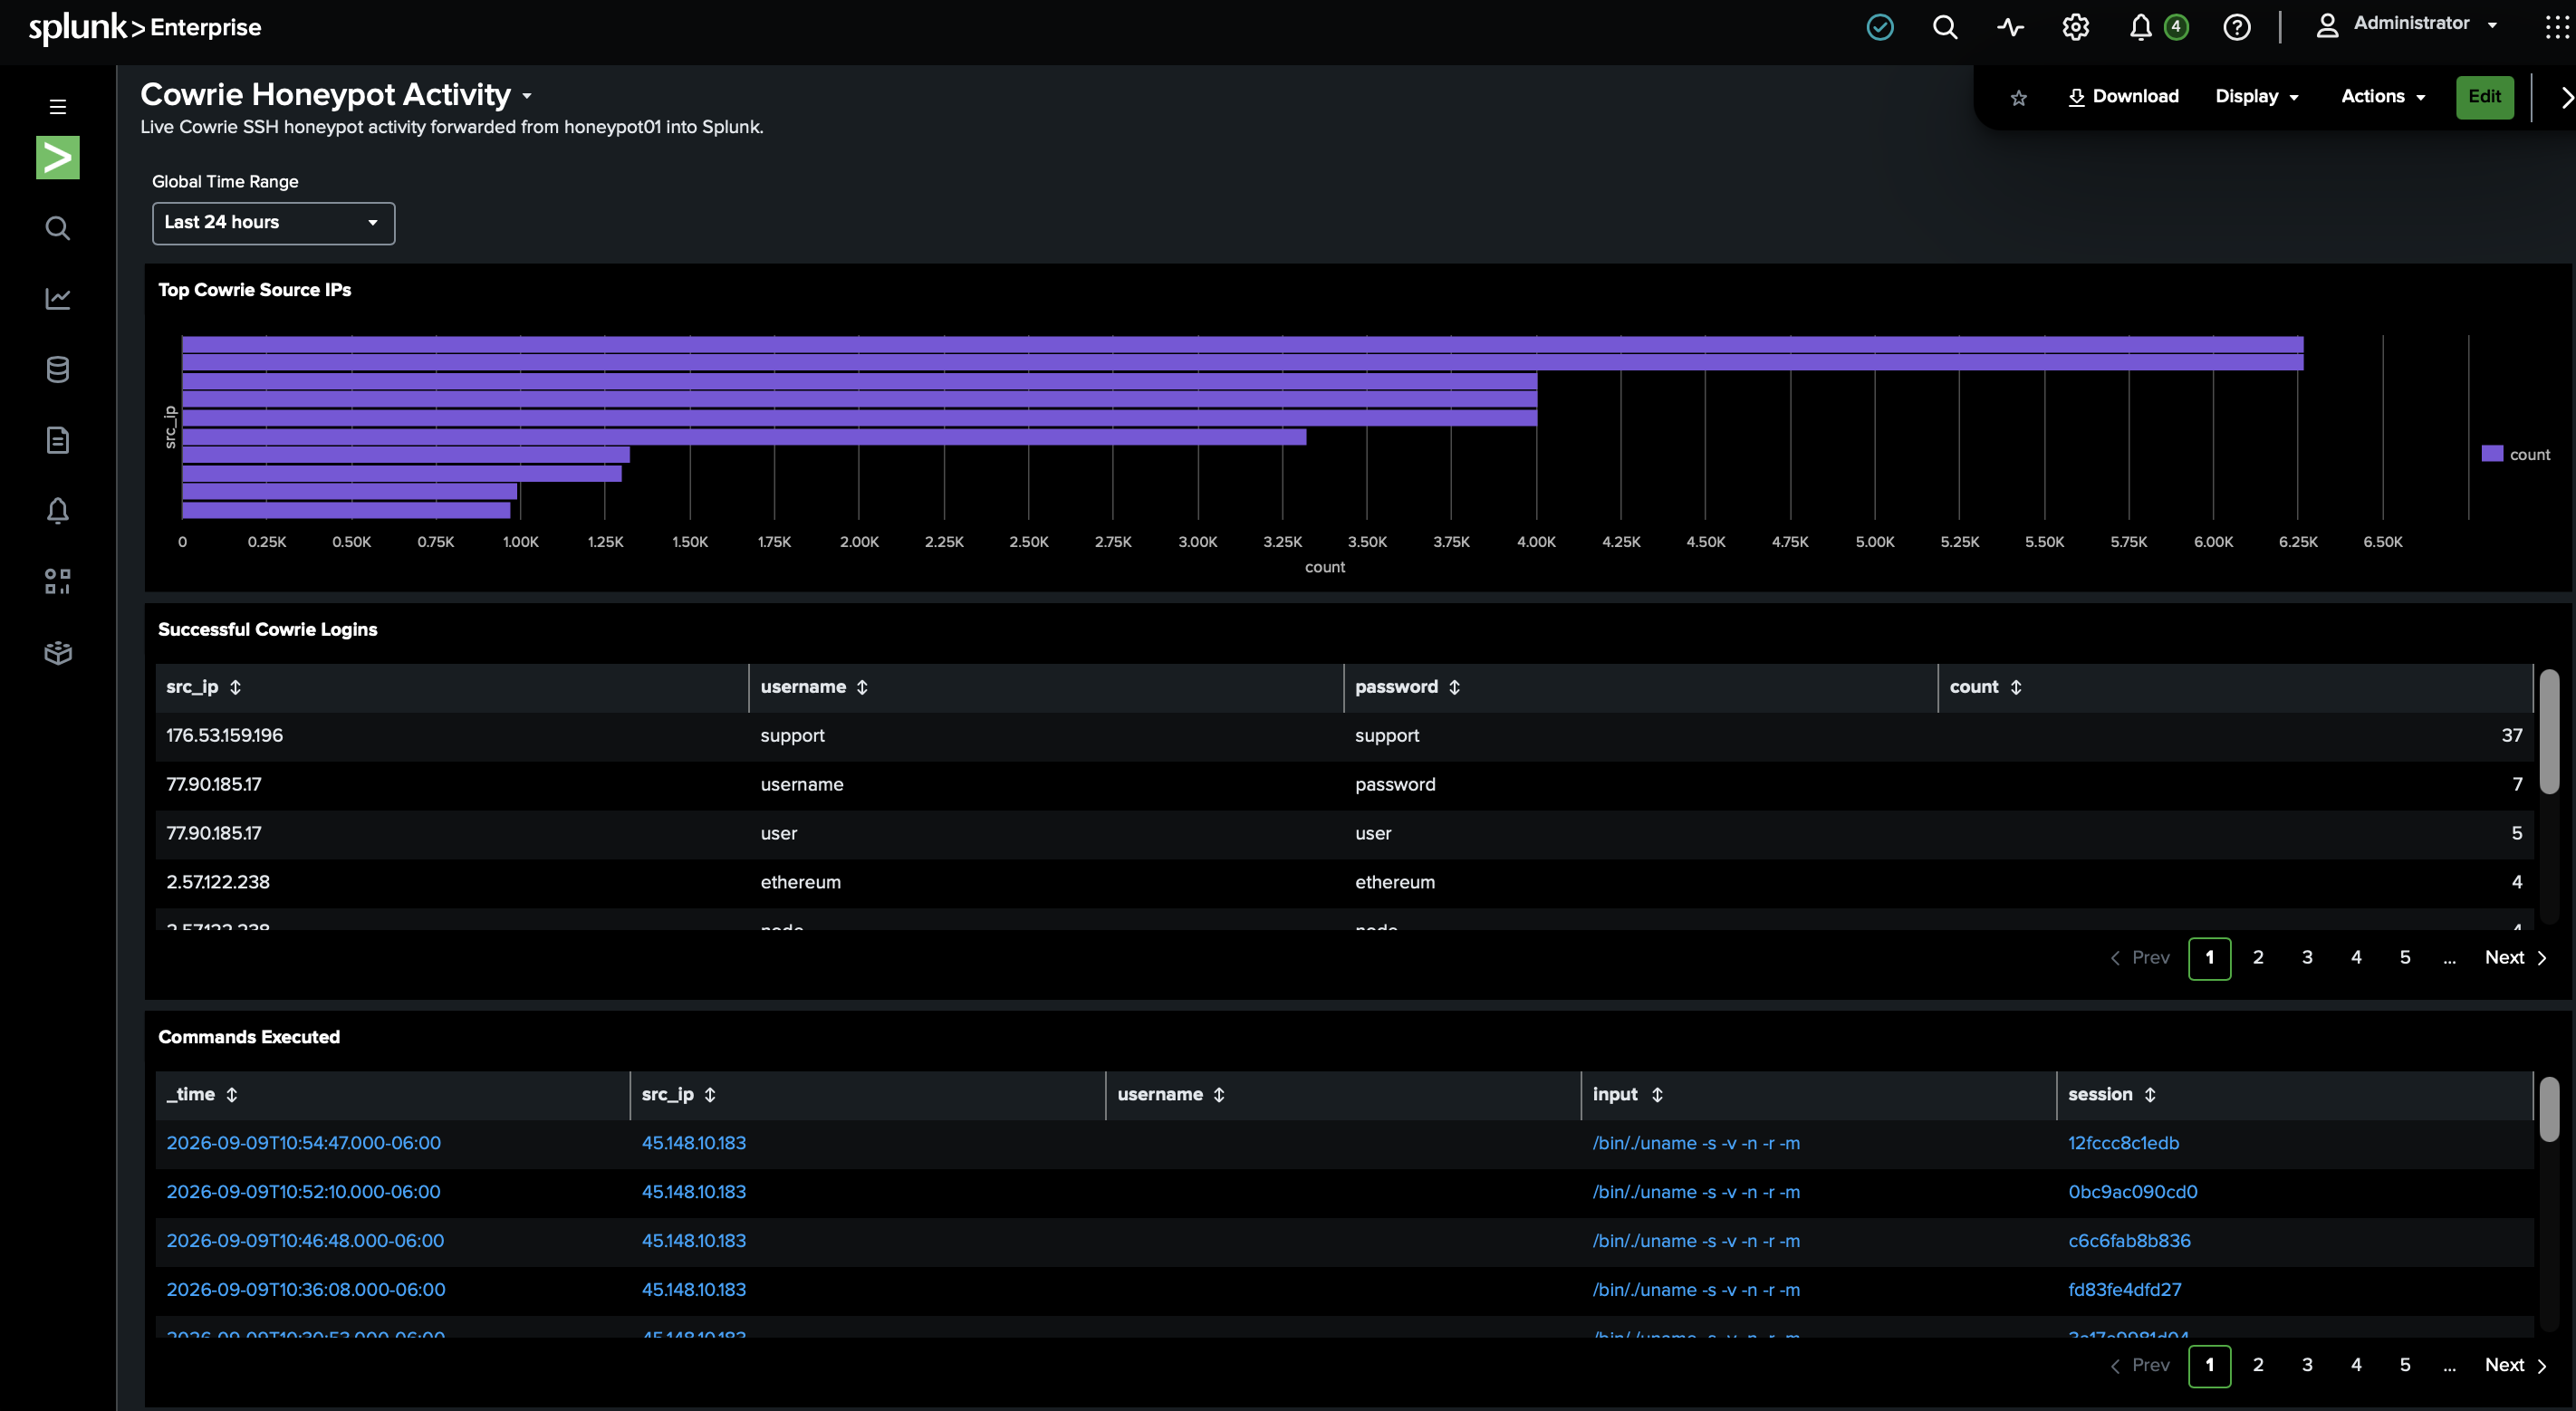
Task: Open the Last 24 hours time range dropdown
Action: point(273,223)
